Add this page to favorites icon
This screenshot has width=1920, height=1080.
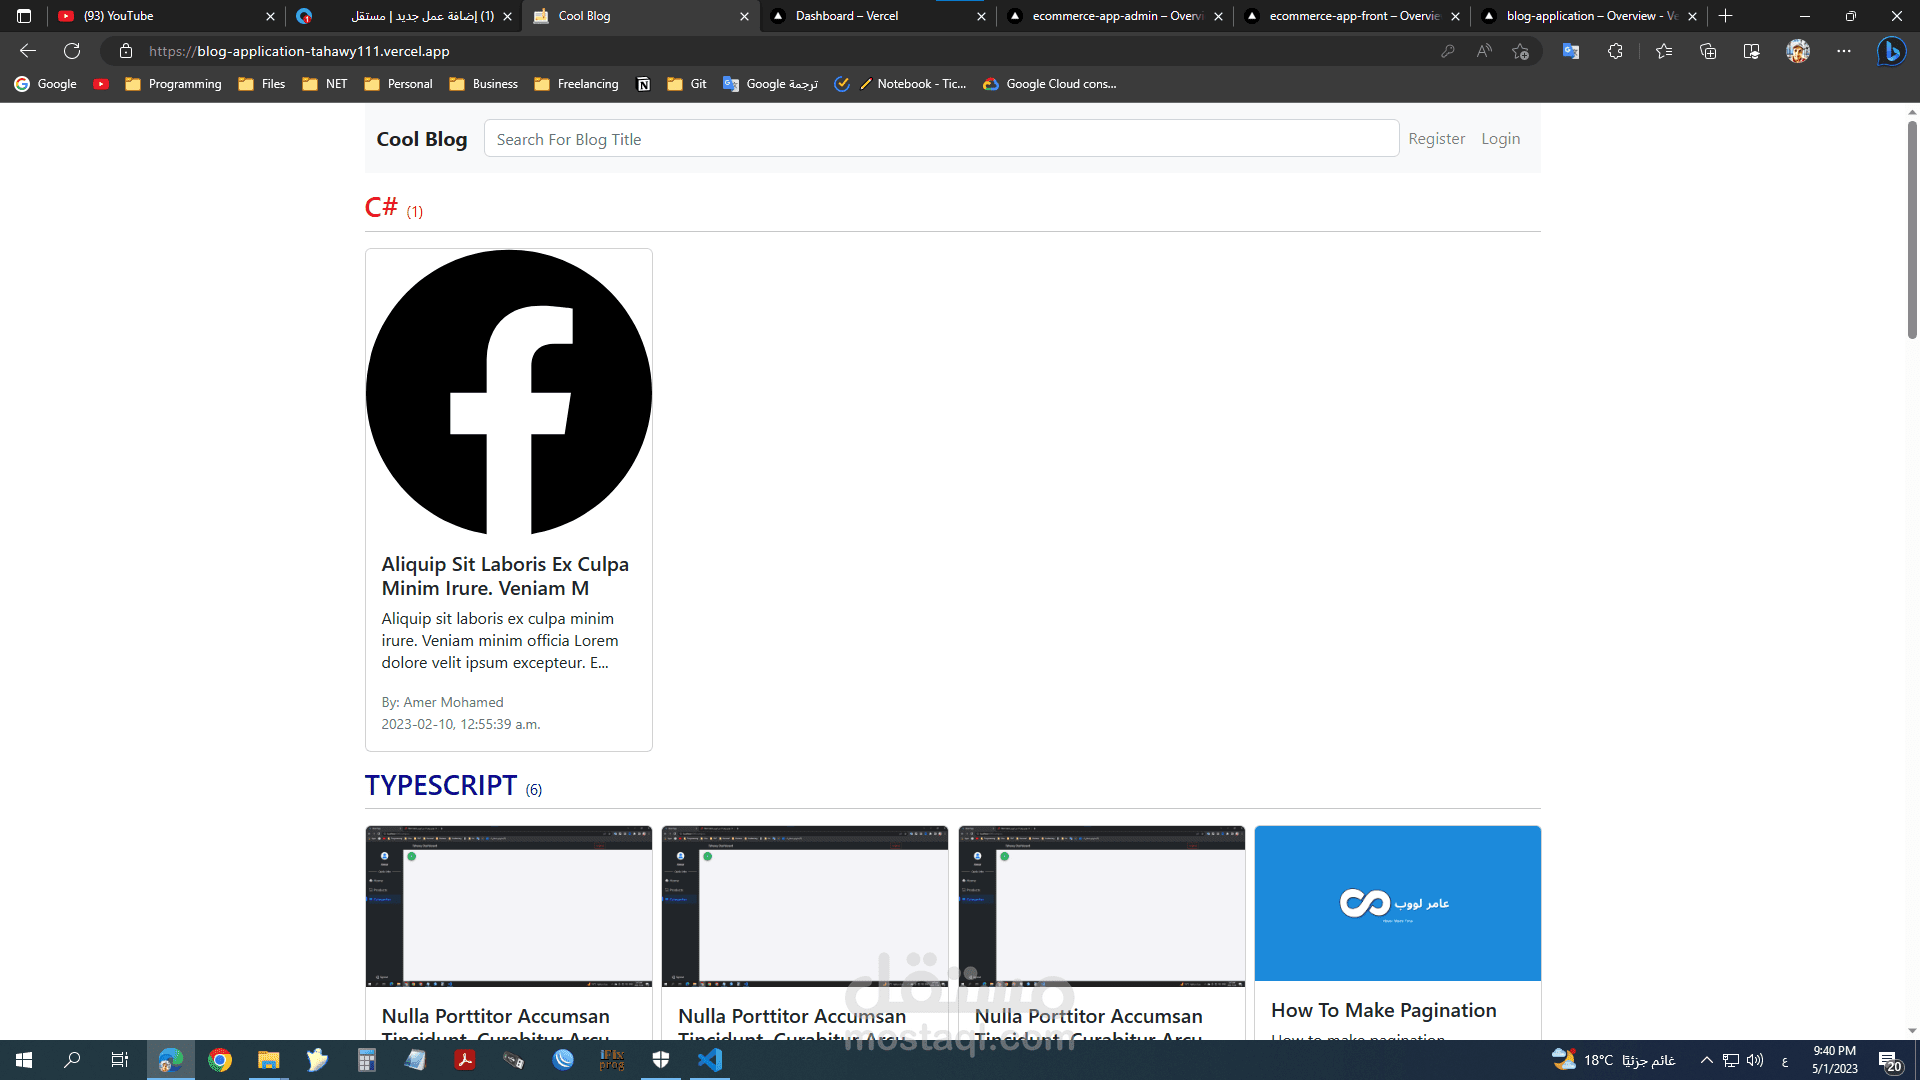pos(1521,51)
